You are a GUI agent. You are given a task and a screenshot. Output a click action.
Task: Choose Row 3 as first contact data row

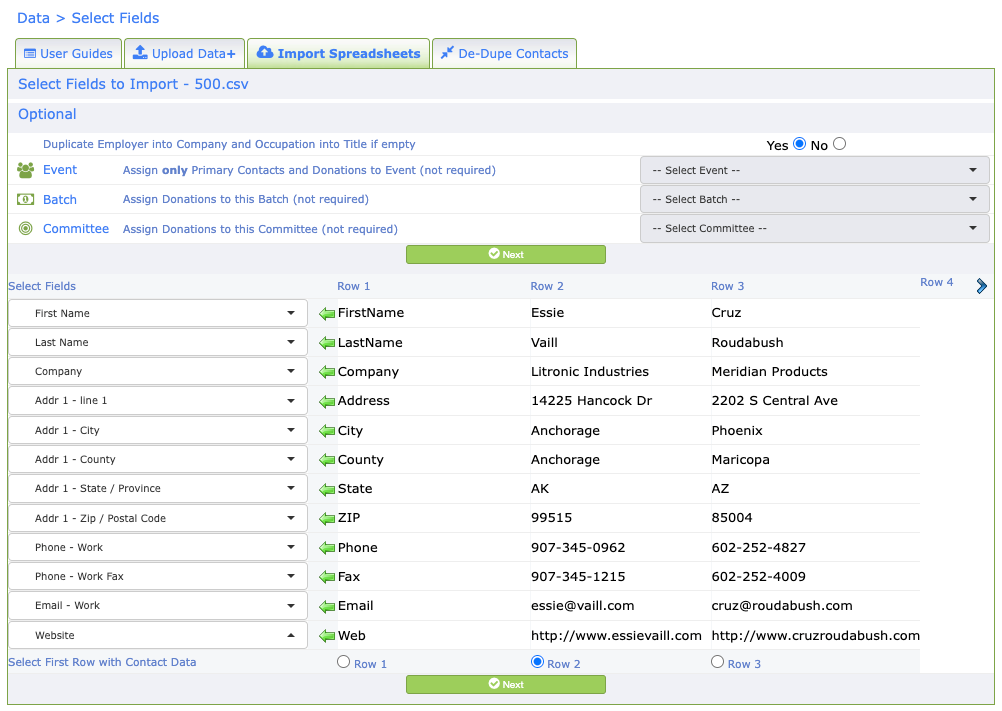click(718, 662)
